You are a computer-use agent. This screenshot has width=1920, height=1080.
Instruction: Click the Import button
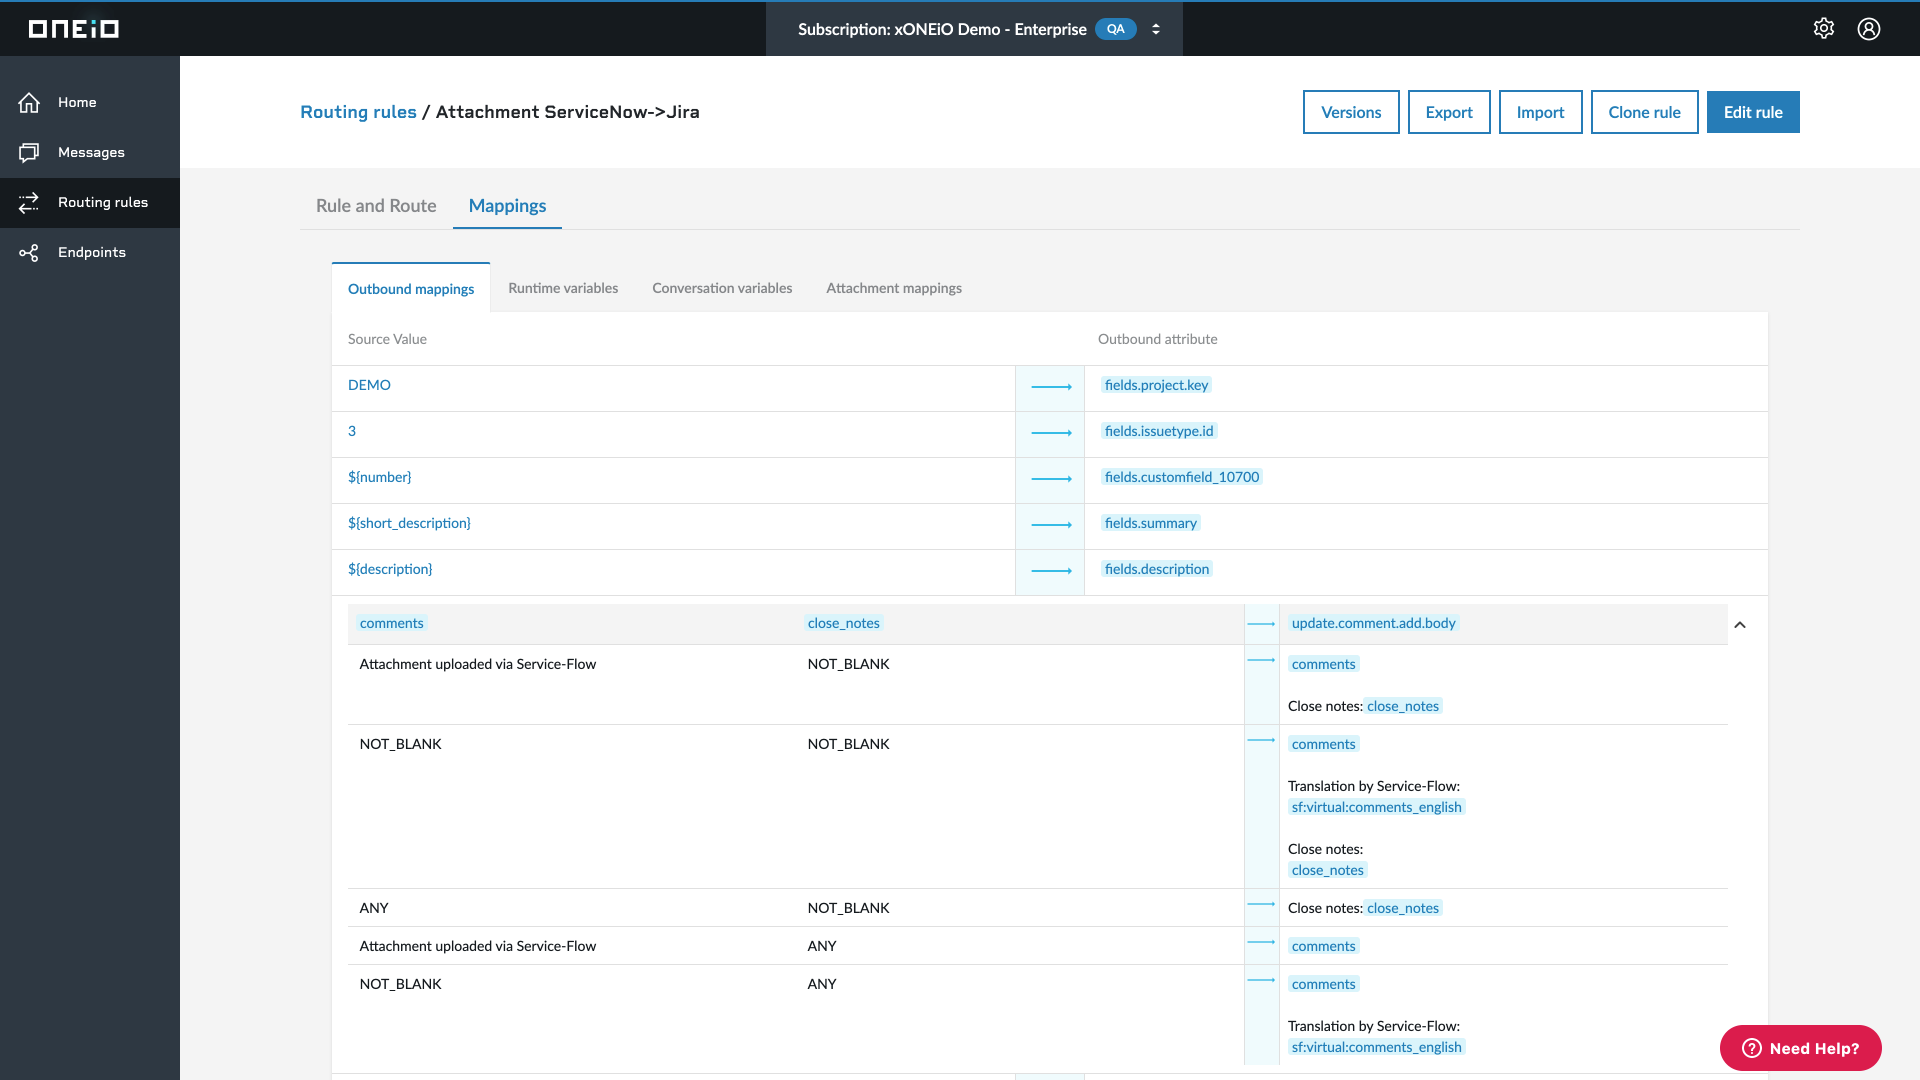tap(1540, 112)
